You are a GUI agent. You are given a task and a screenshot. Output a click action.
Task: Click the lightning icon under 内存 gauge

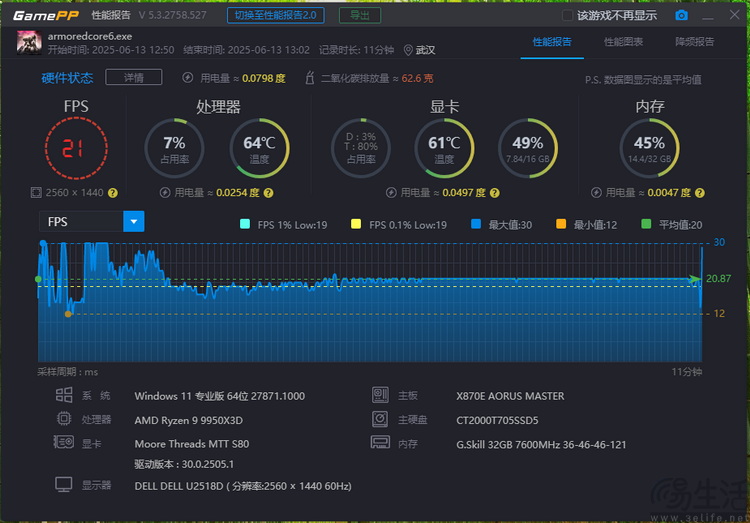[x=596, y=192]
